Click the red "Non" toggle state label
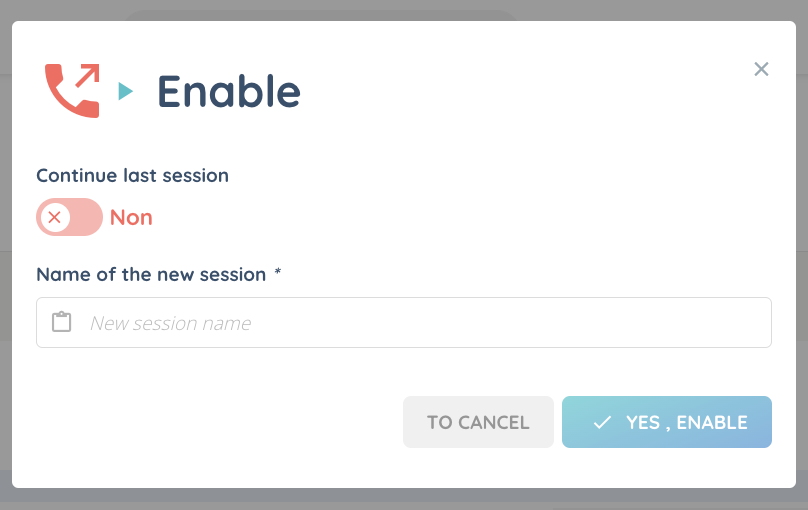The image size is (808, 510). (x=131, y=217)
